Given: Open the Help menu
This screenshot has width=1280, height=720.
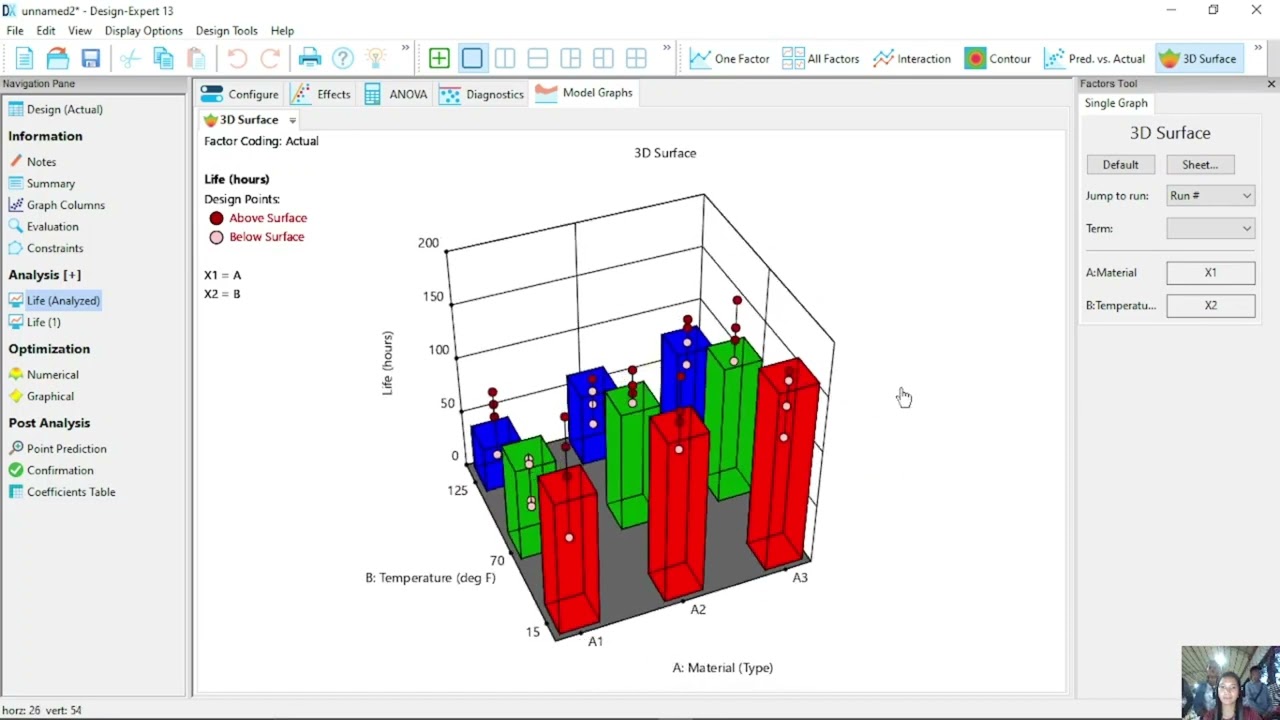Looking at the screenshot, I should [x=282, y=31].
